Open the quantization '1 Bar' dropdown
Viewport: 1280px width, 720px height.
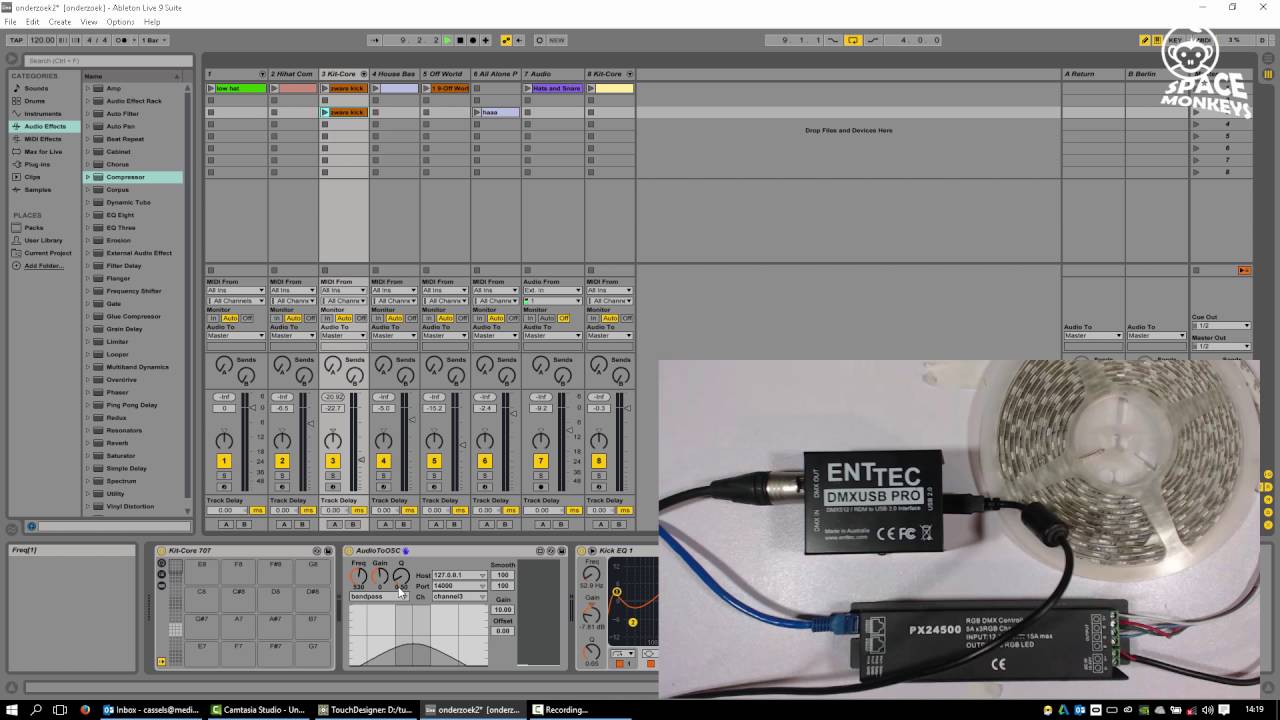tap(155, 40)
